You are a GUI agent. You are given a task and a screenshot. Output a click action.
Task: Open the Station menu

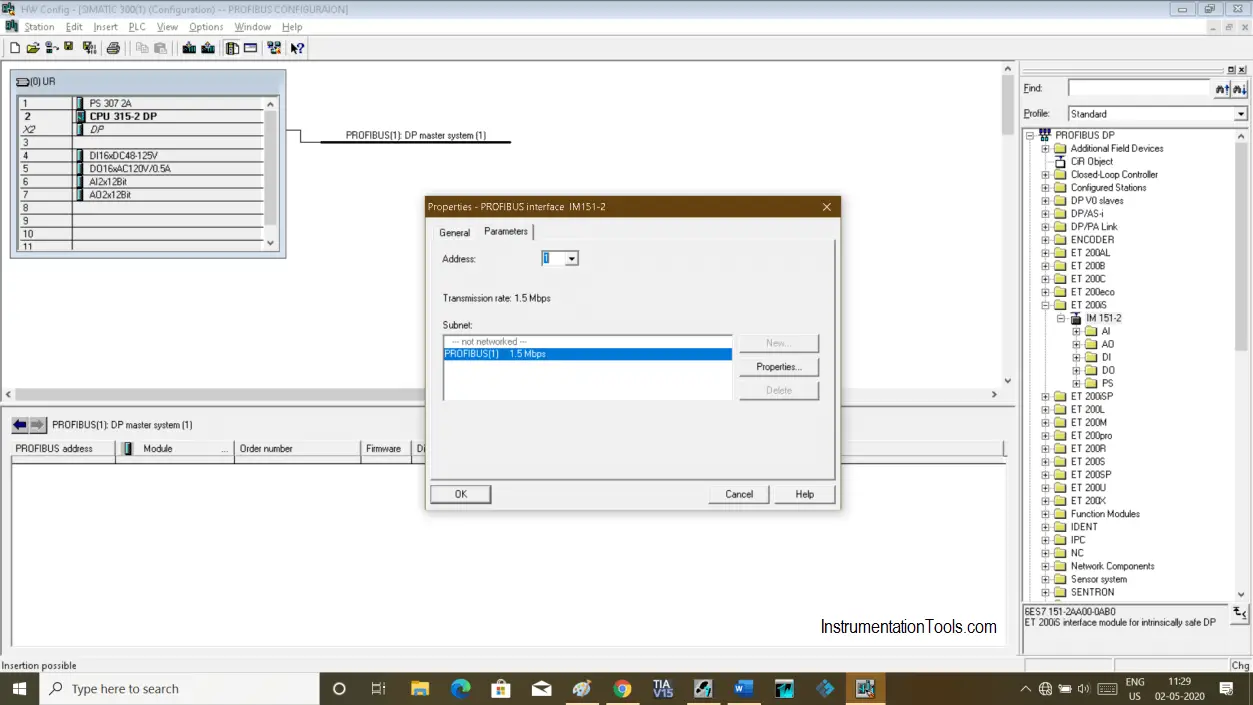pyautogui.click(x=39, y=27)
